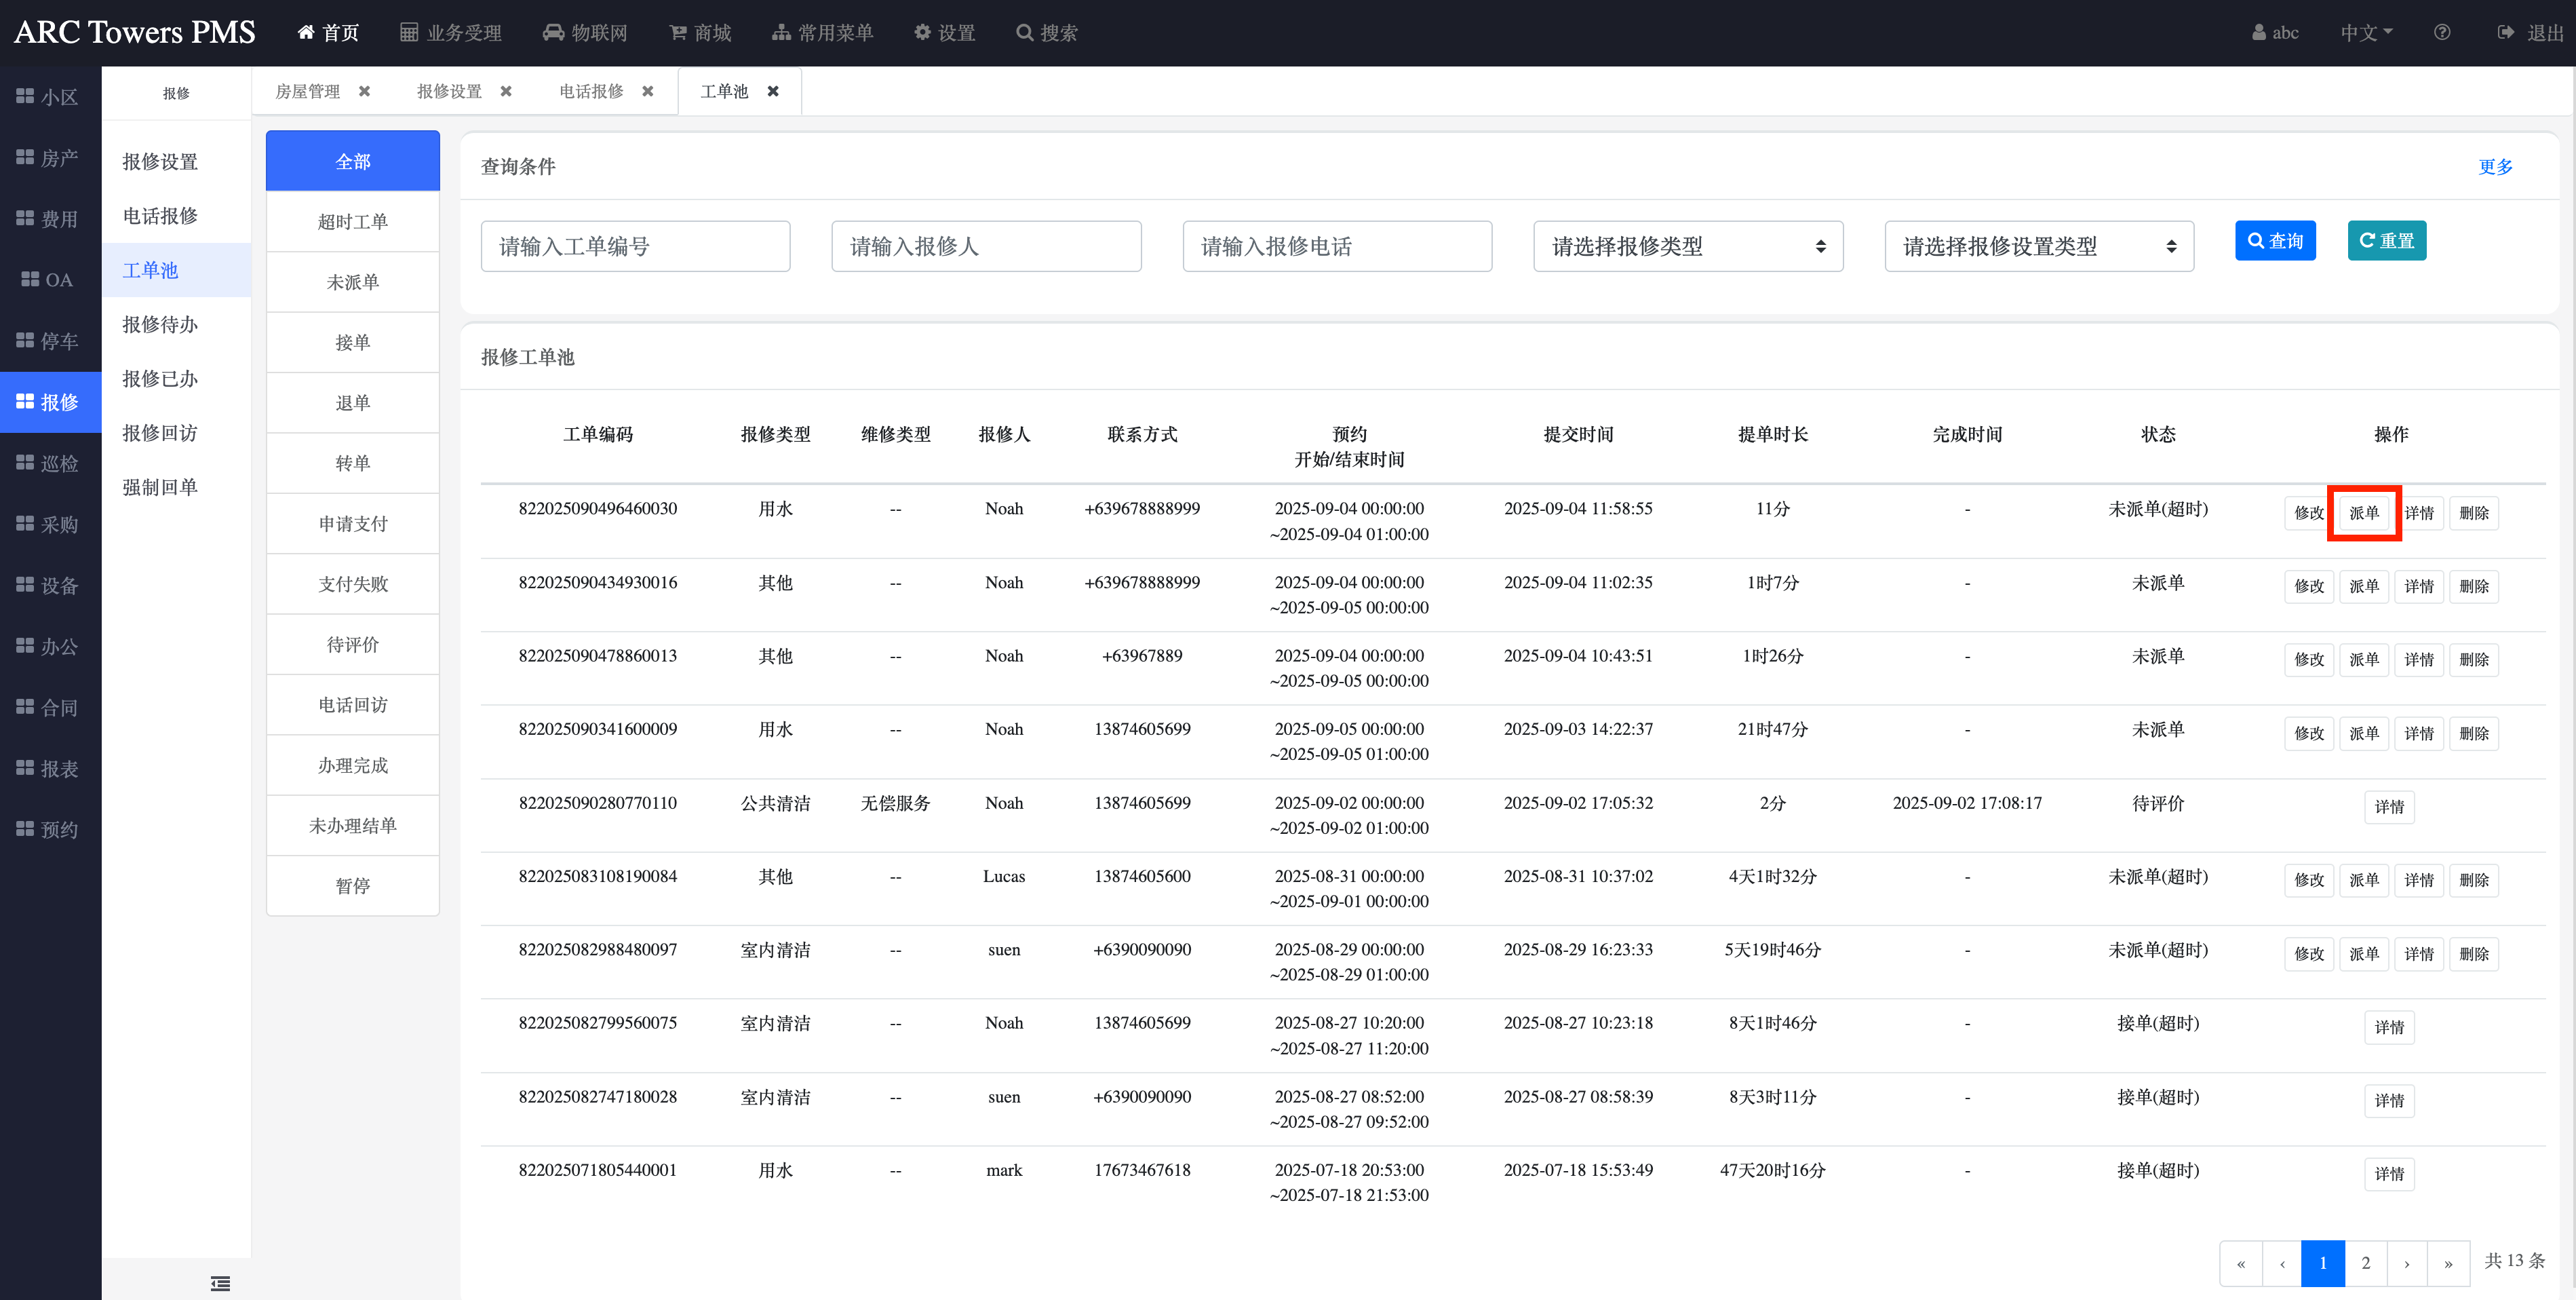Click the home icon in top navigation
Image resolution: width=2576 pixels, height=1300 pixels.
point(306,32)
